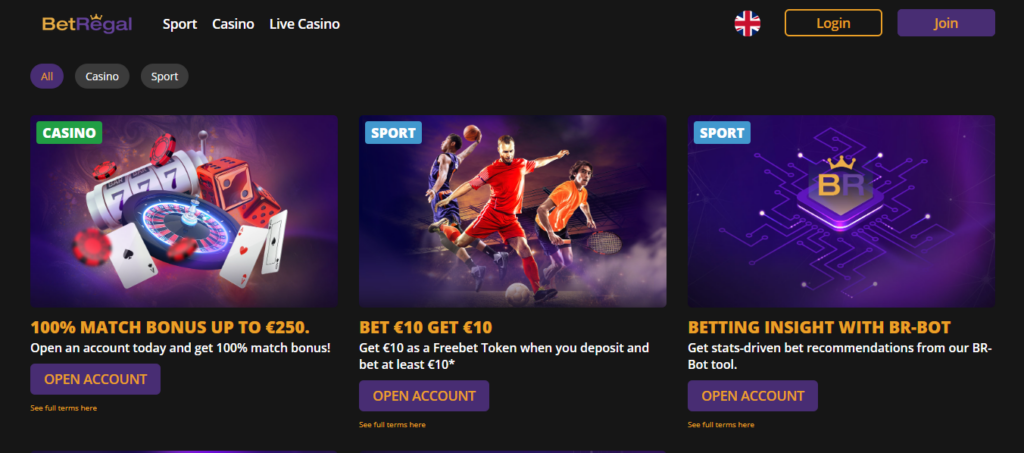Filter promotions by Sport chip
Image resolution: width=1024 pixels, height=453 pixels.
click(165, 76)
